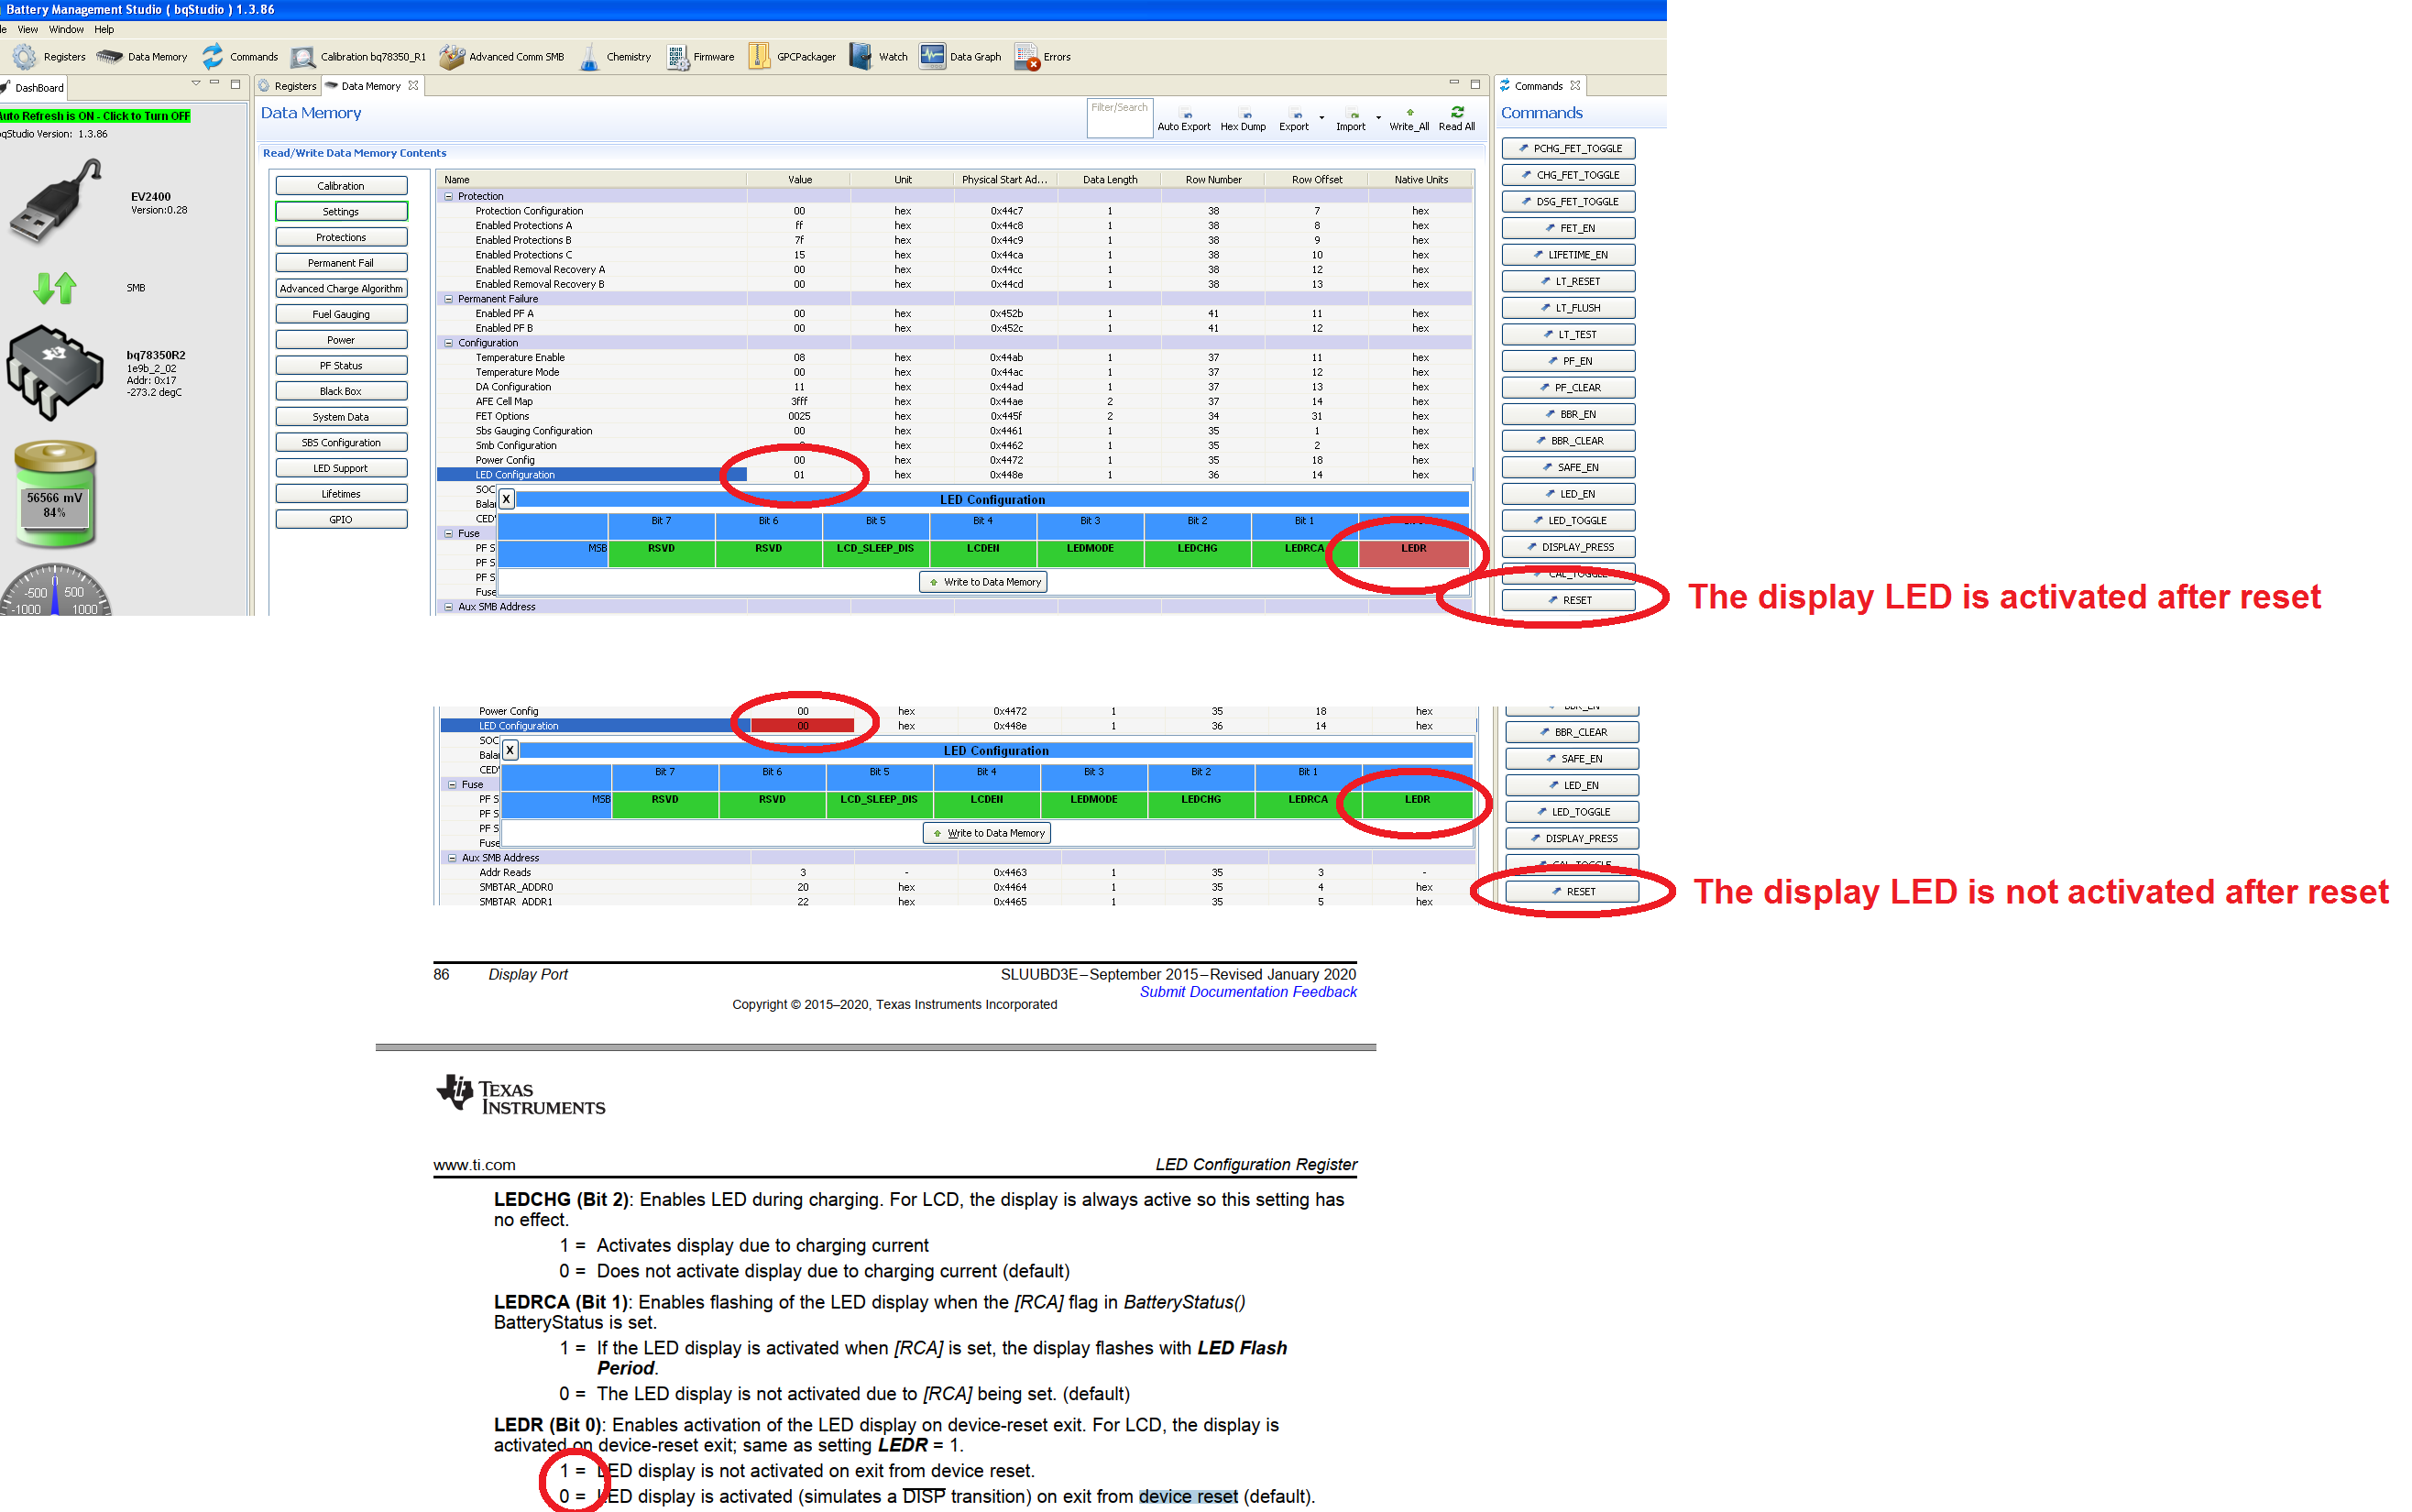Open the Help menu
This screenshot has width=2412, height=1512.
click(x=104, y=29)
